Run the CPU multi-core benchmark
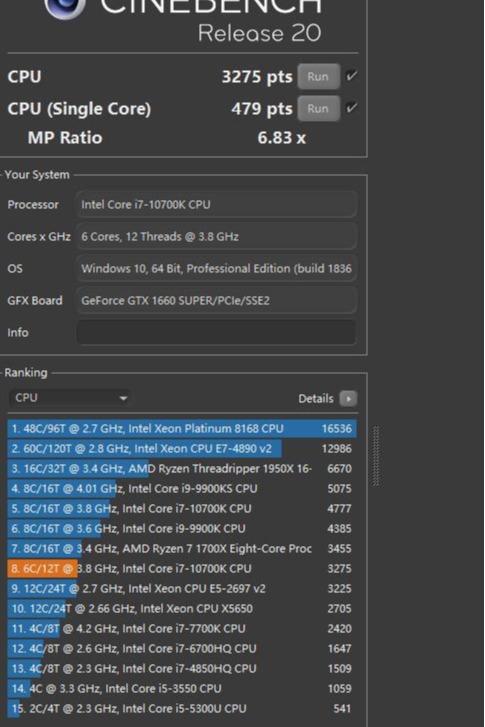The height and width of the screenshot is (727, 485). (x=318, y=77)
